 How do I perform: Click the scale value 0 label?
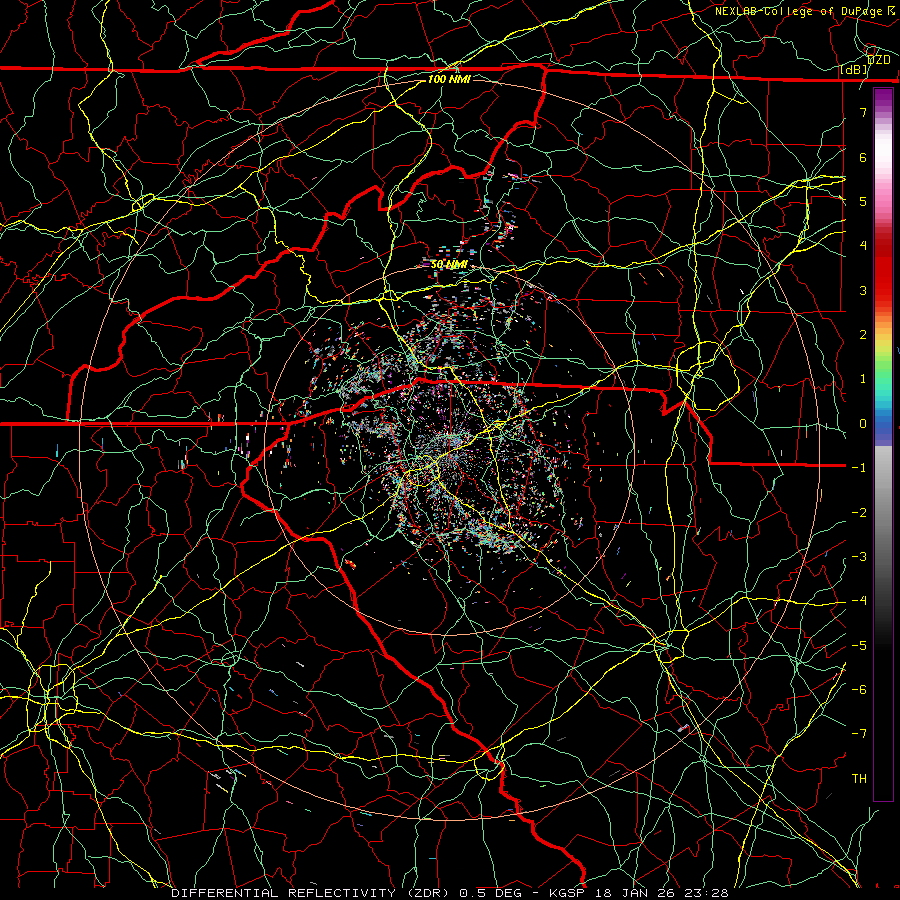click(863, 424)
